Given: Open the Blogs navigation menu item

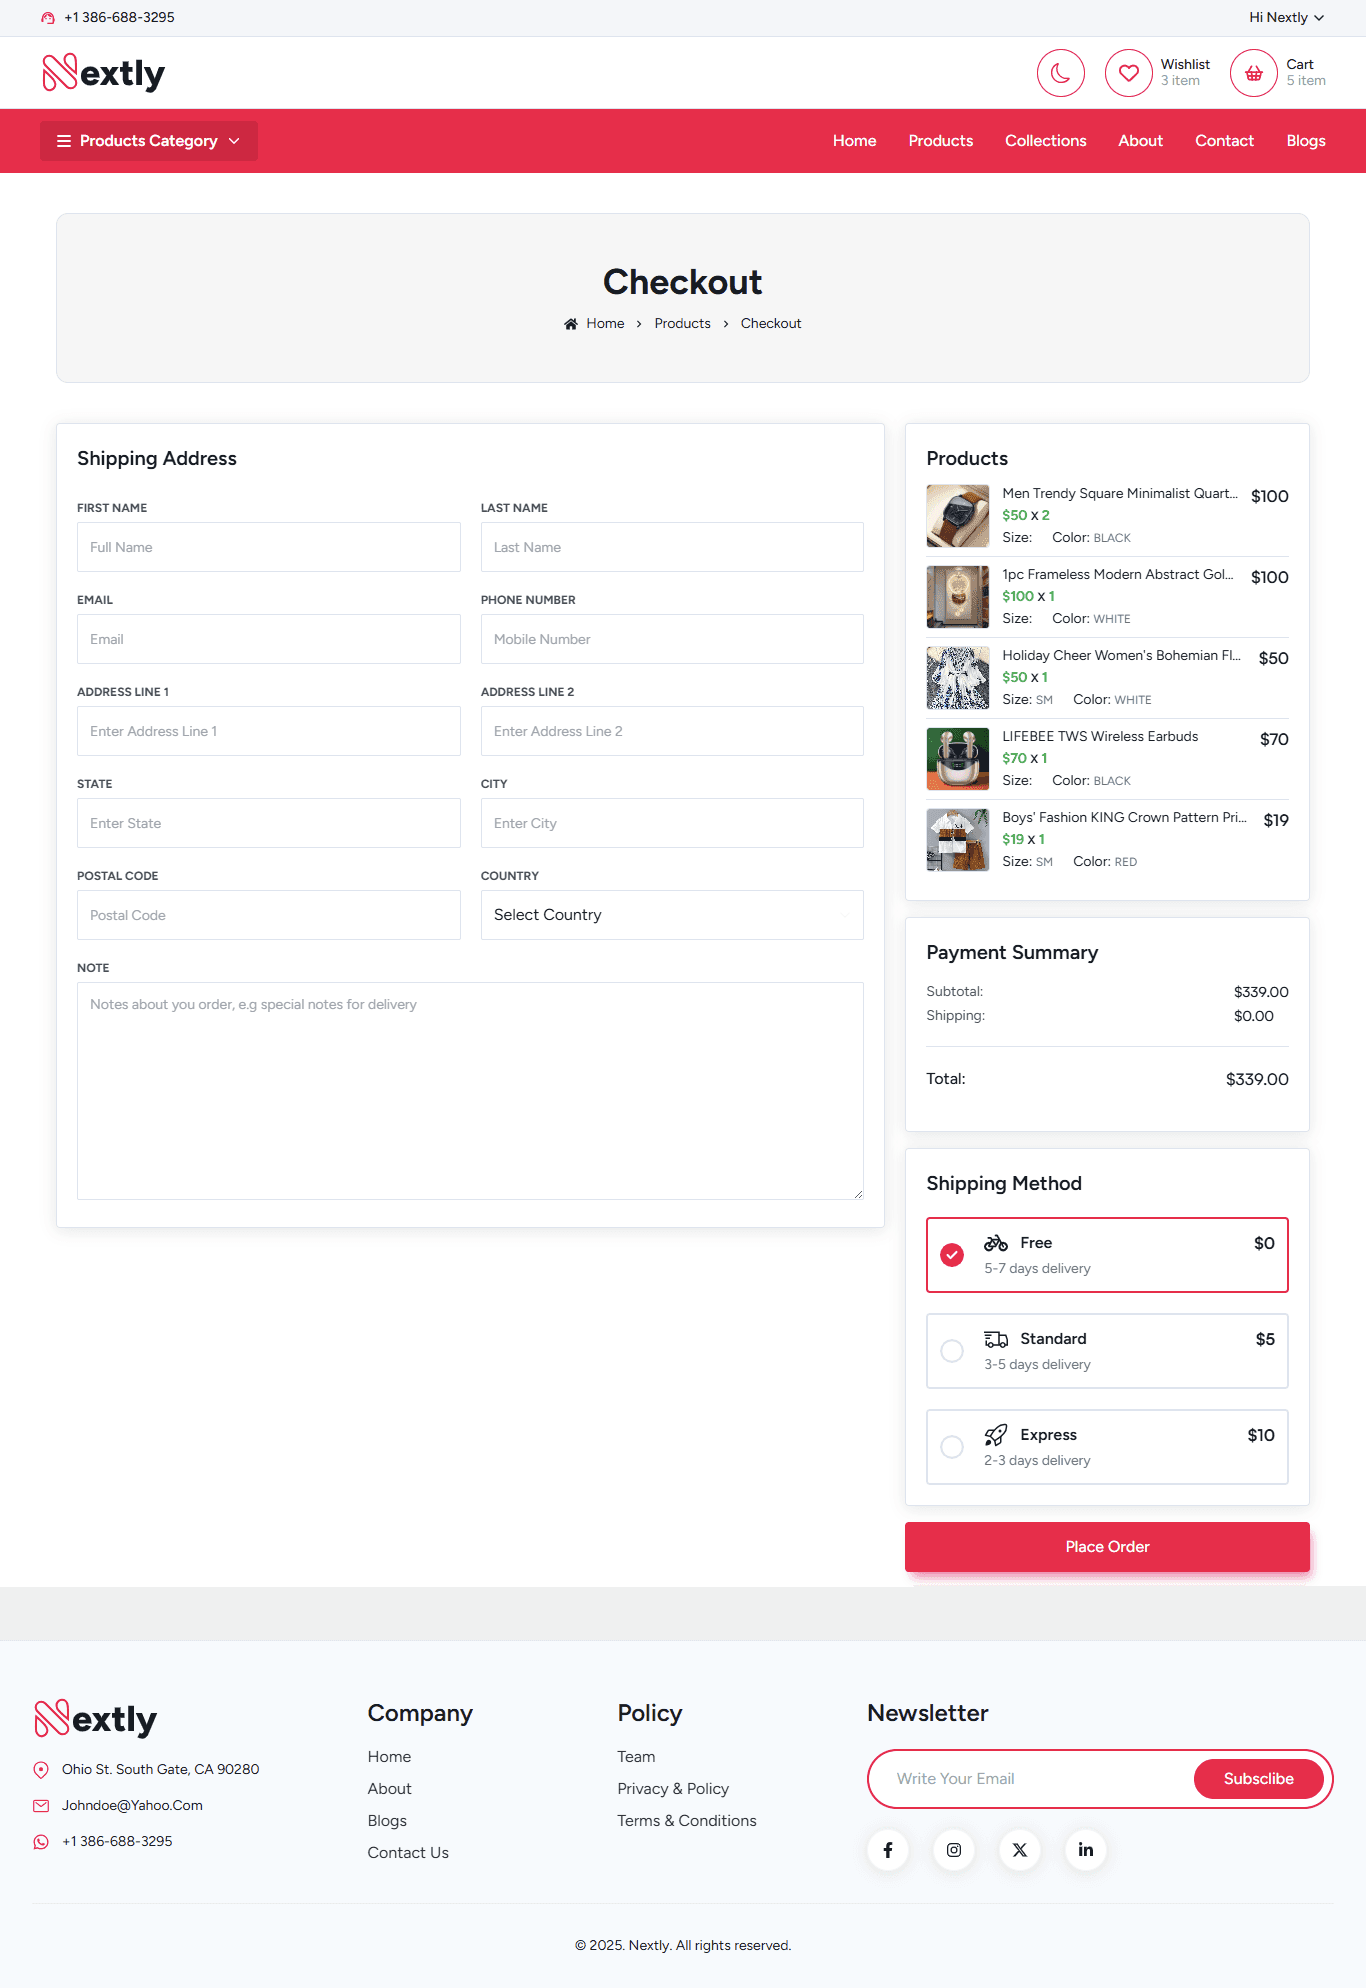Looking at the screenshot, I should 1305,141.
